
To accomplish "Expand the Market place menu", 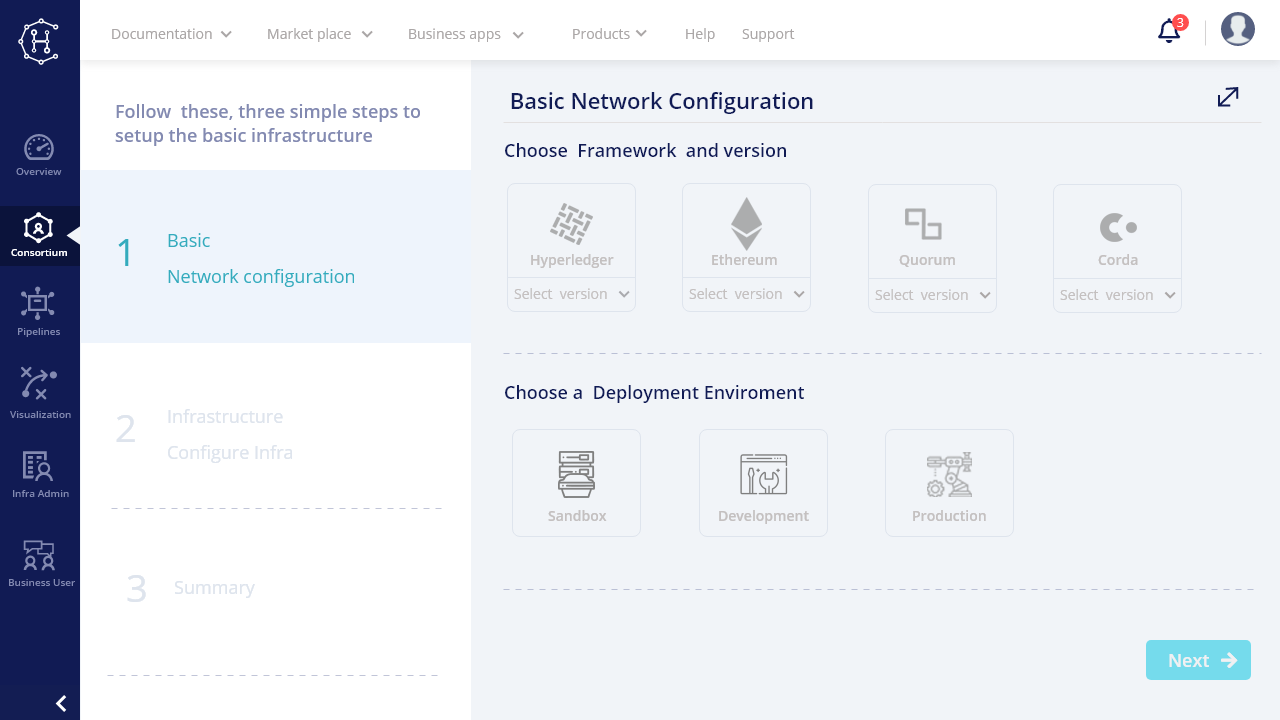I will click(x=319, y=34).
